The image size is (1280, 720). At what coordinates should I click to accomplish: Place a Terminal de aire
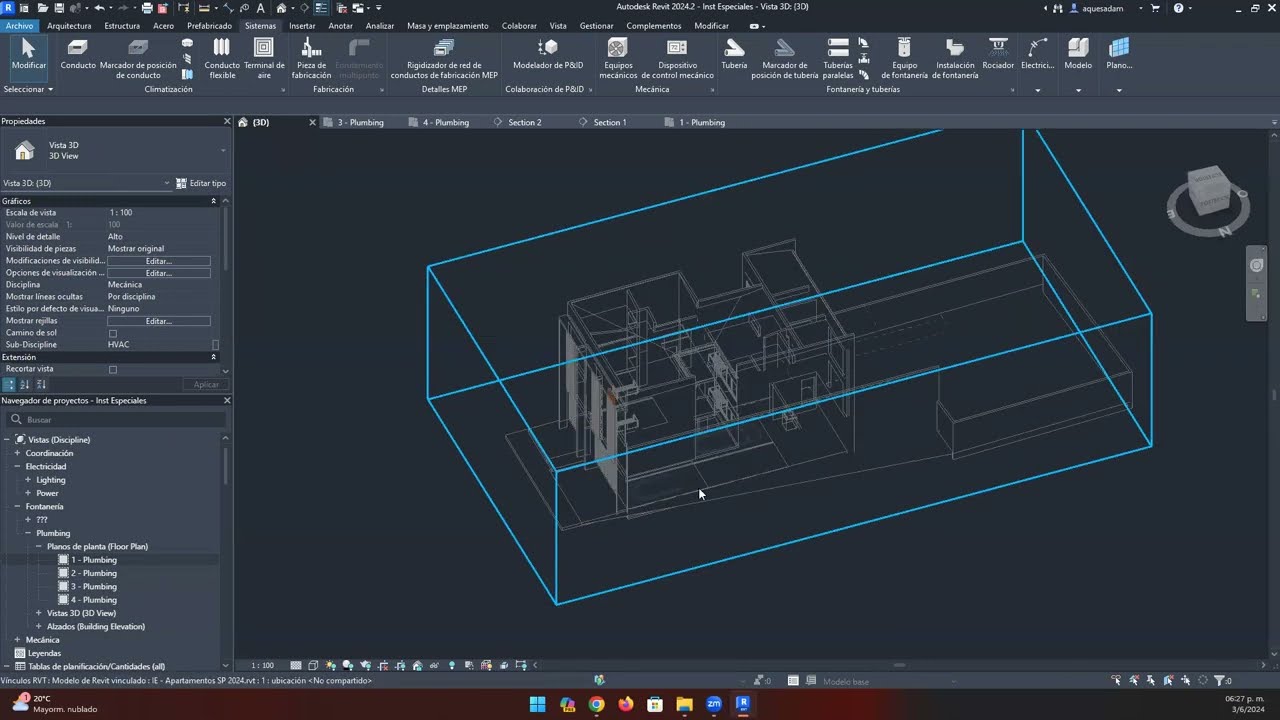click(264, 58)
